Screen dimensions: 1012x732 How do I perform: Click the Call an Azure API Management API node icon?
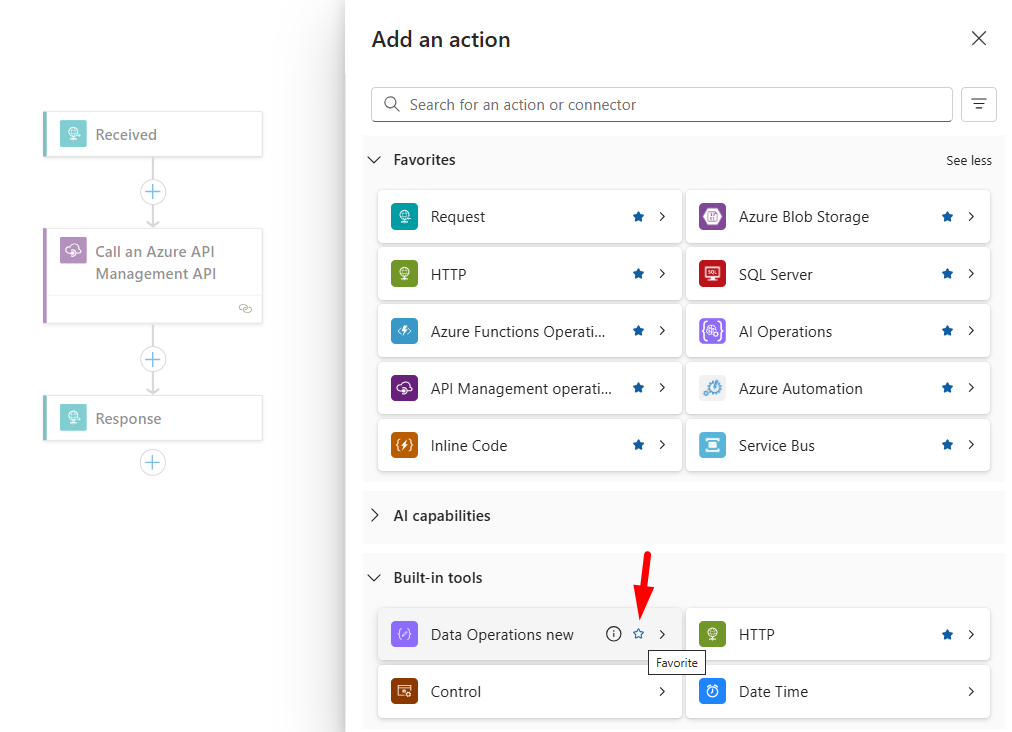point(74,250)
